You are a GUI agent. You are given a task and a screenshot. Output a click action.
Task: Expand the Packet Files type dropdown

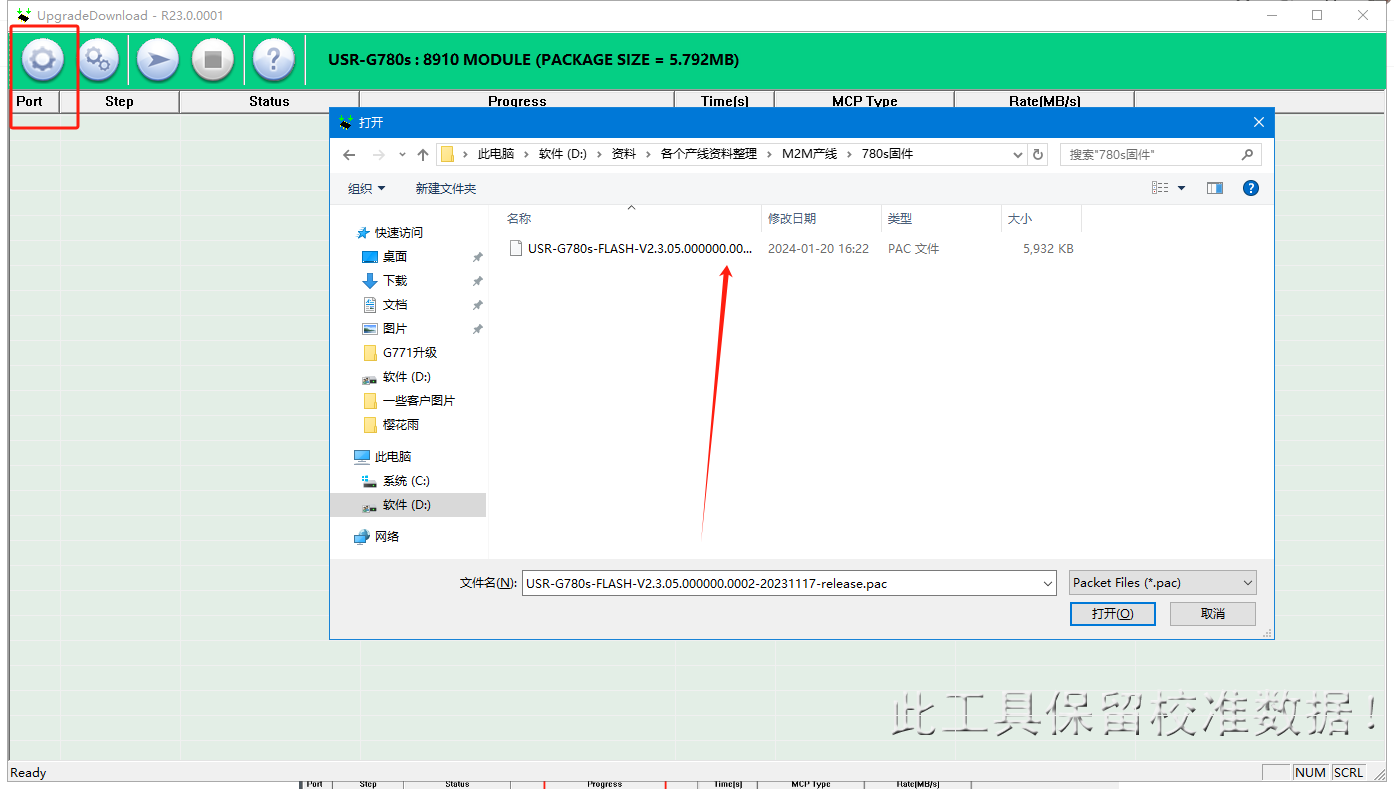(x=1247, y=583)
